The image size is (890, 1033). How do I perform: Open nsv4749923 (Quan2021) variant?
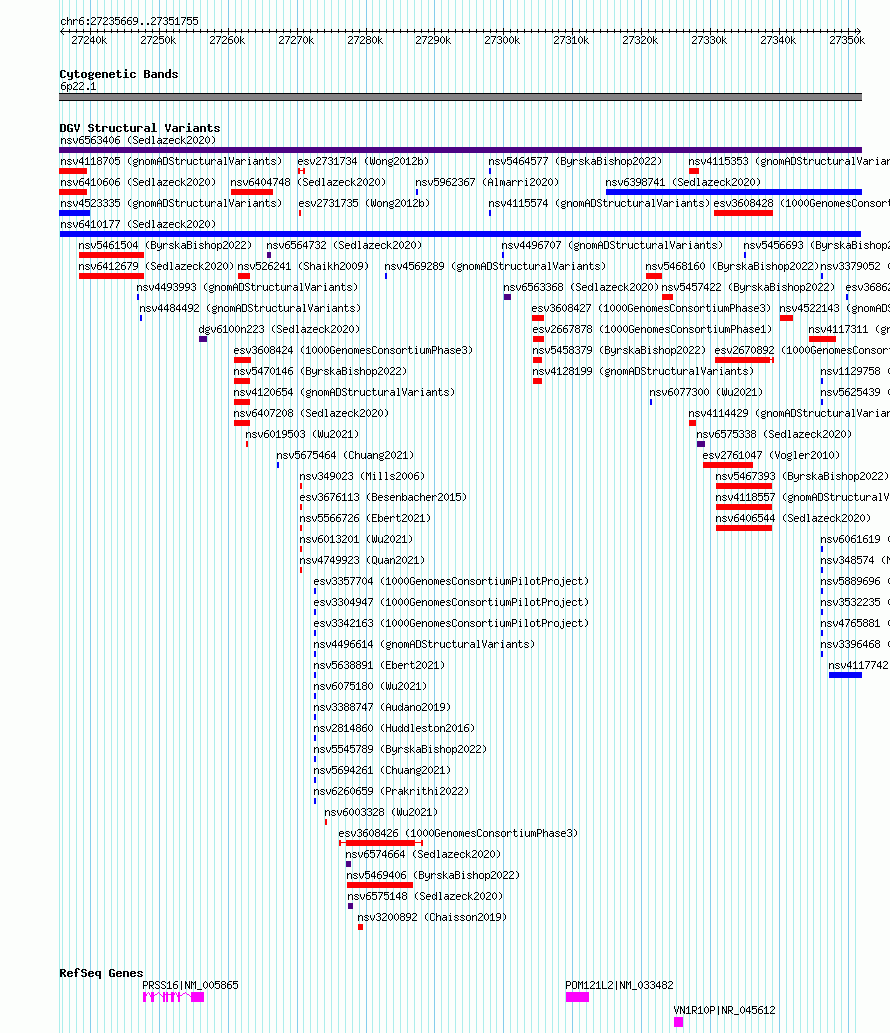point(362,562)
